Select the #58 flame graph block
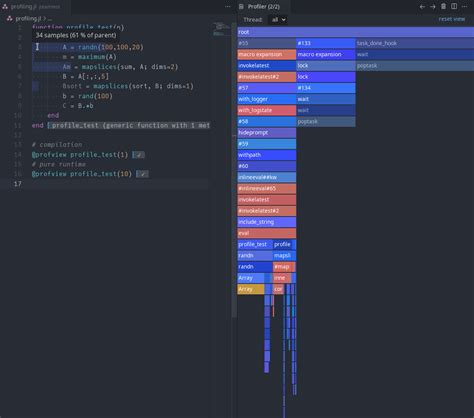Image resolution: width=474 pixels, height=418 pixels. [267, 121]
